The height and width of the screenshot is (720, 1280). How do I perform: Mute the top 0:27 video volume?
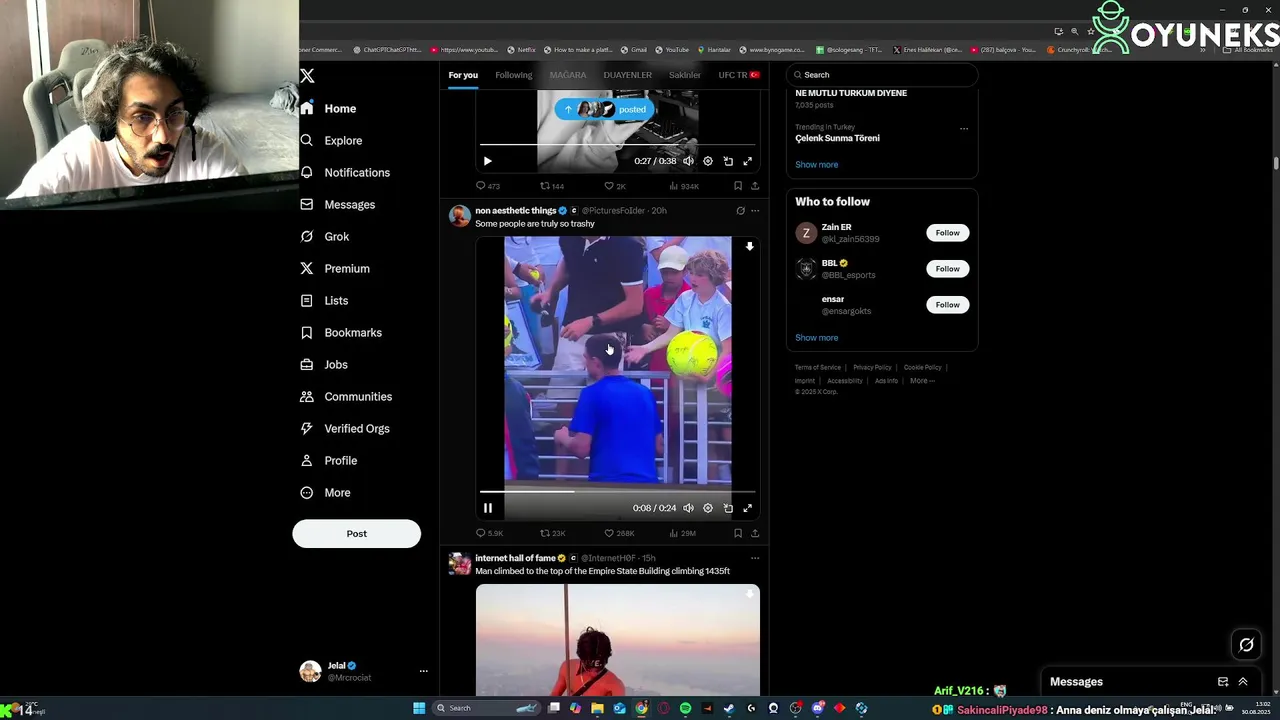688,161
